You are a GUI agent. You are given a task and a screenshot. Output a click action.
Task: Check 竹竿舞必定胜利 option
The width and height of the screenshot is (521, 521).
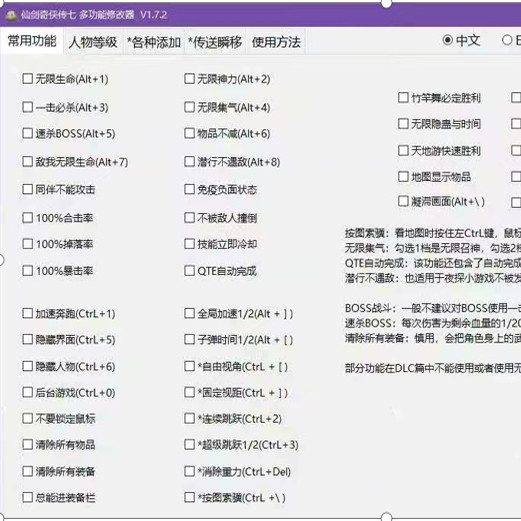(x=403, y=98)
